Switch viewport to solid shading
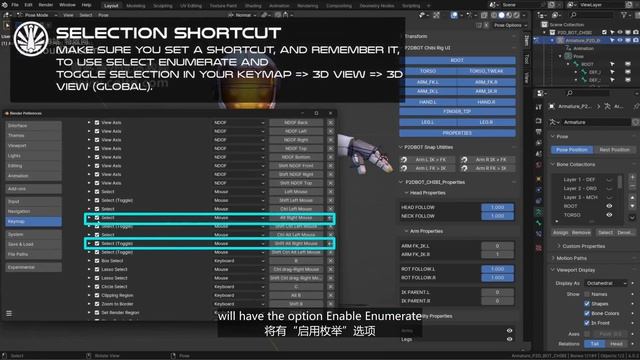Image resolution: width=640 pixels, height=360 pixels. 501,15
